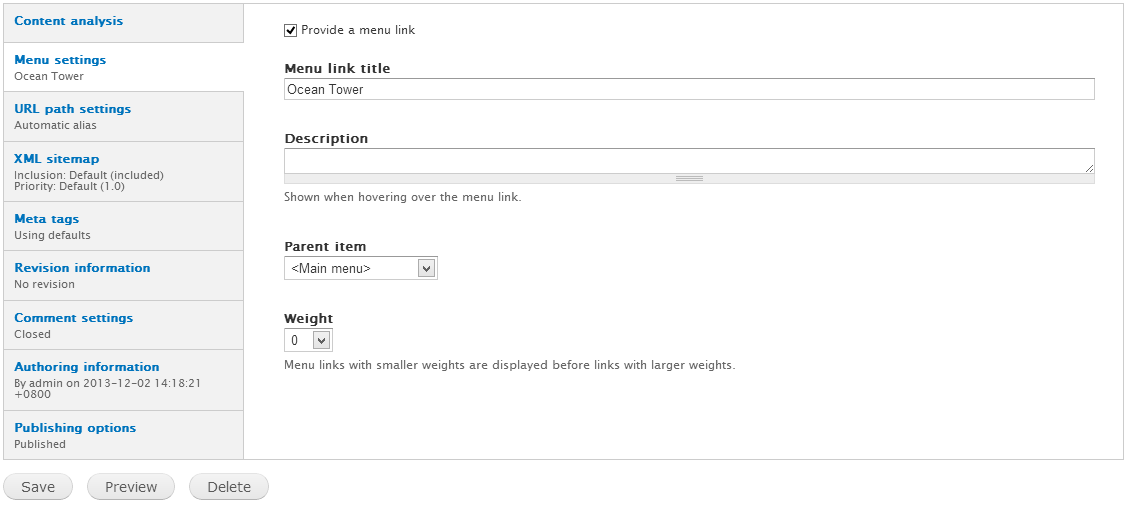Click the Menu link title input field
The image size is (1129, 507).
click(689, 89)
